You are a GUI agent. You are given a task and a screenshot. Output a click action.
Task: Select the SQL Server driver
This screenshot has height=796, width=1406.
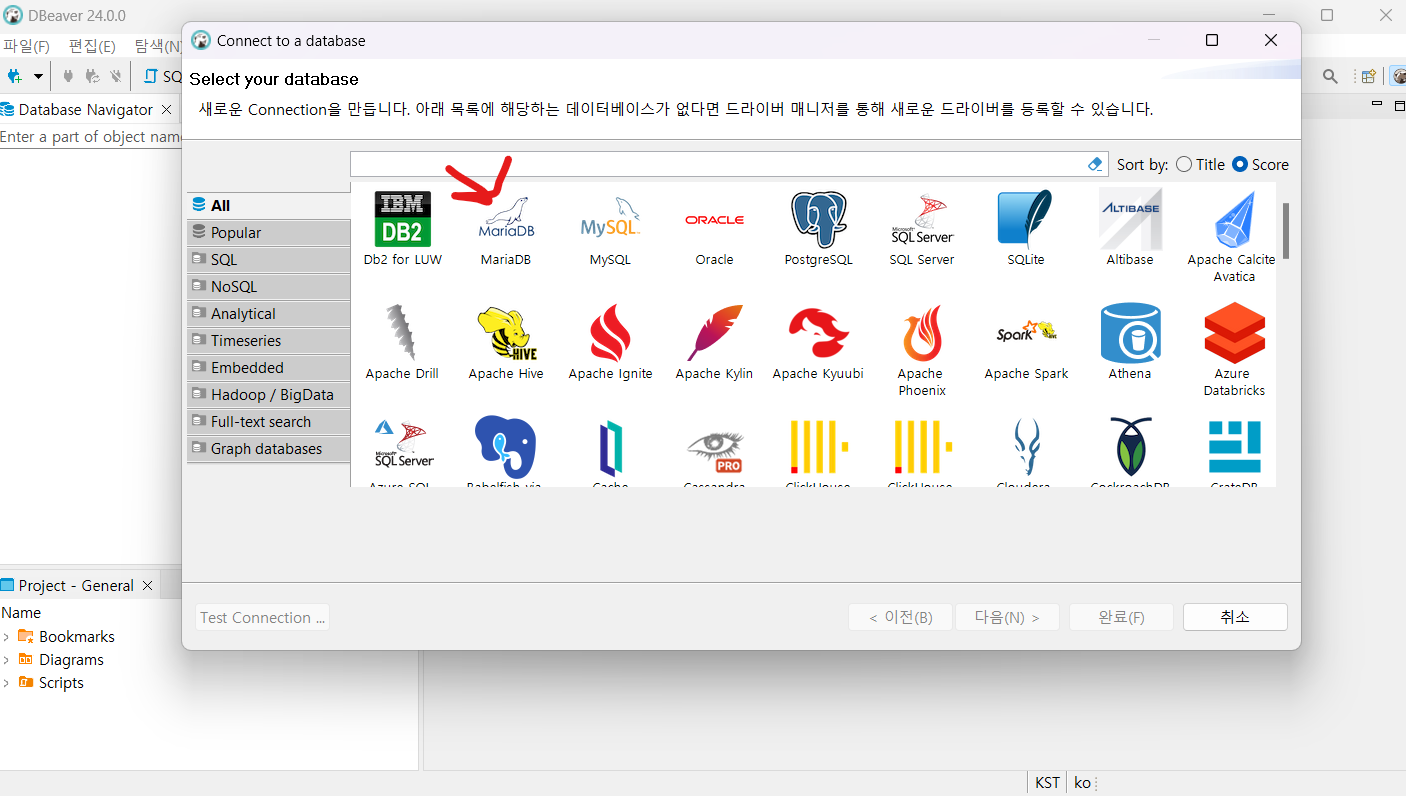pos(922,229)
